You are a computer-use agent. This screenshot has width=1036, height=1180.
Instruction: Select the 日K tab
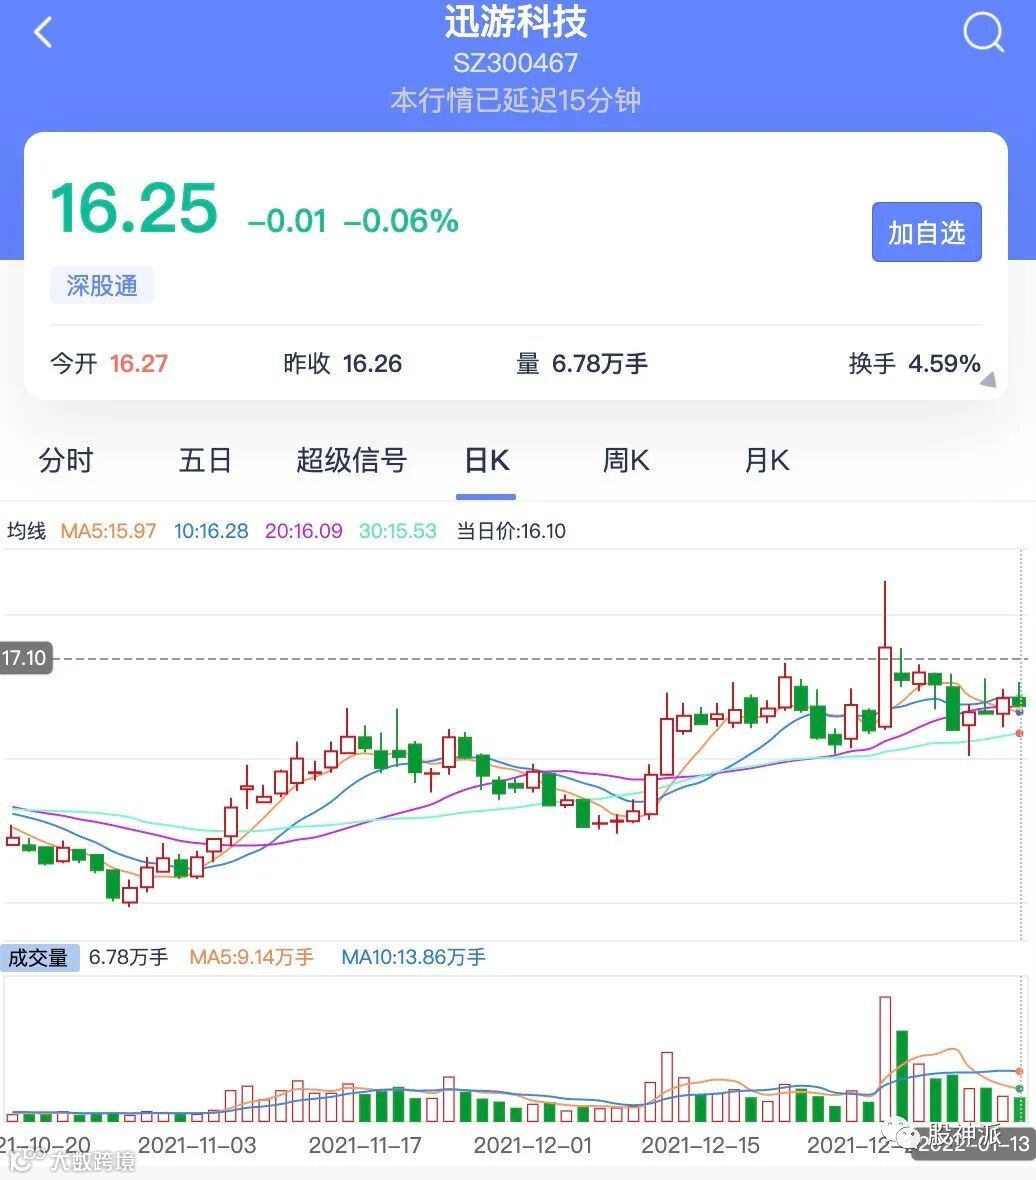(486, 460)
